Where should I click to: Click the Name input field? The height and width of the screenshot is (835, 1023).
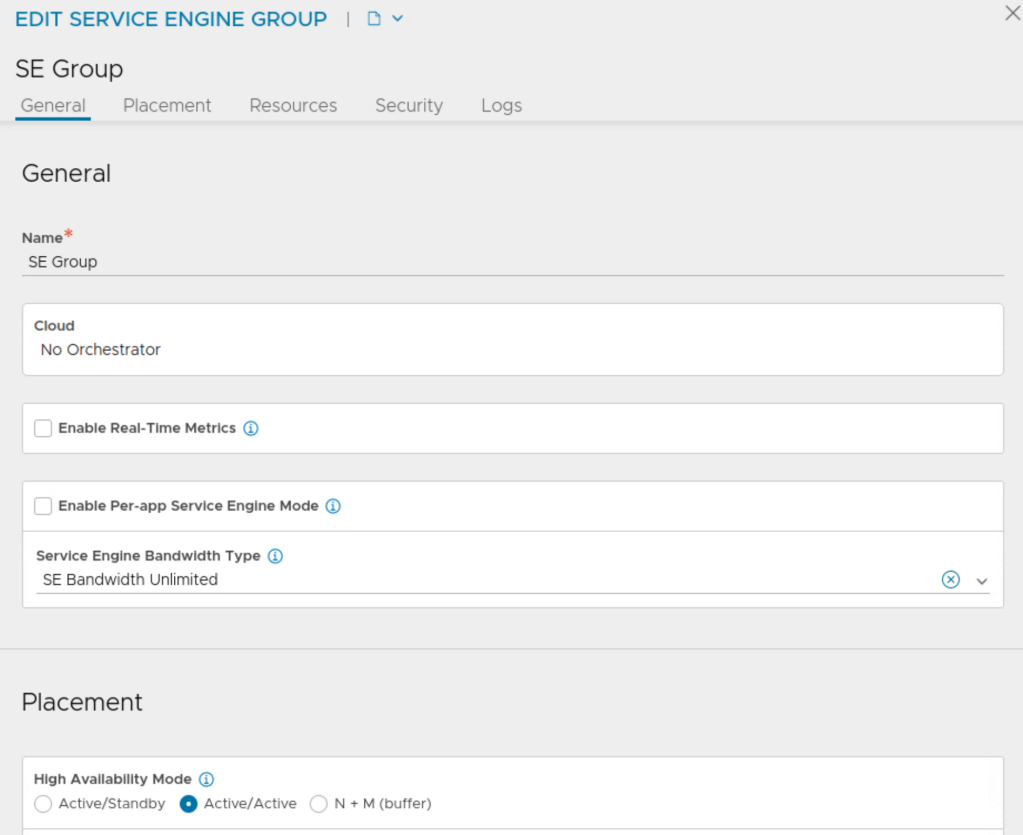tap(512, 262)
